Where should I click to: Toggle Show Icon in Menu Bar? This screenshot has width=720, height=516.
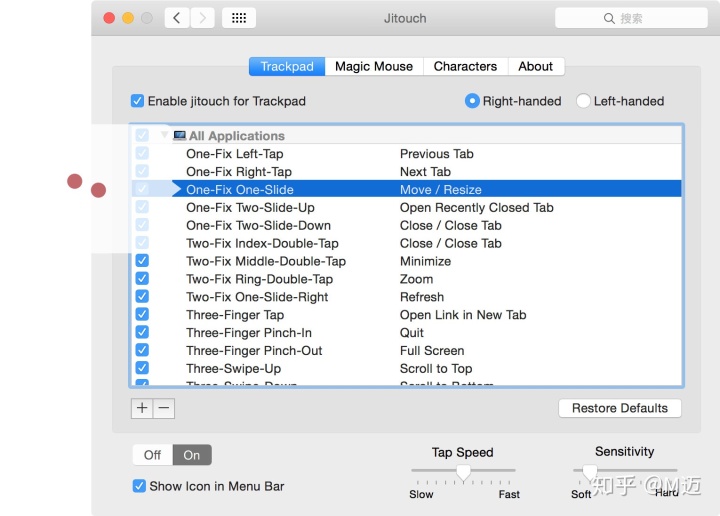click(139, 486)
